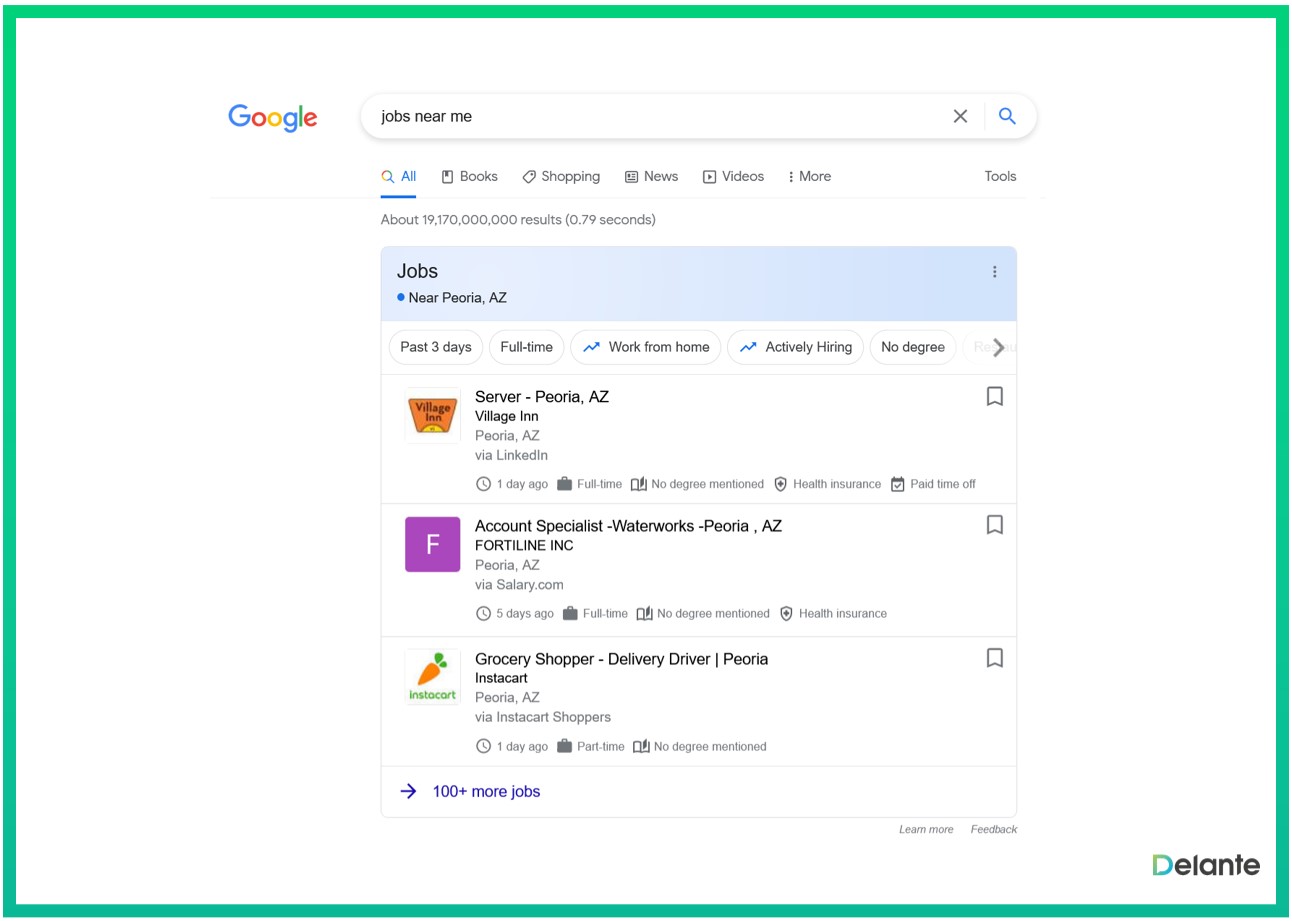Click the Google logo

click(x=272, y=117)
